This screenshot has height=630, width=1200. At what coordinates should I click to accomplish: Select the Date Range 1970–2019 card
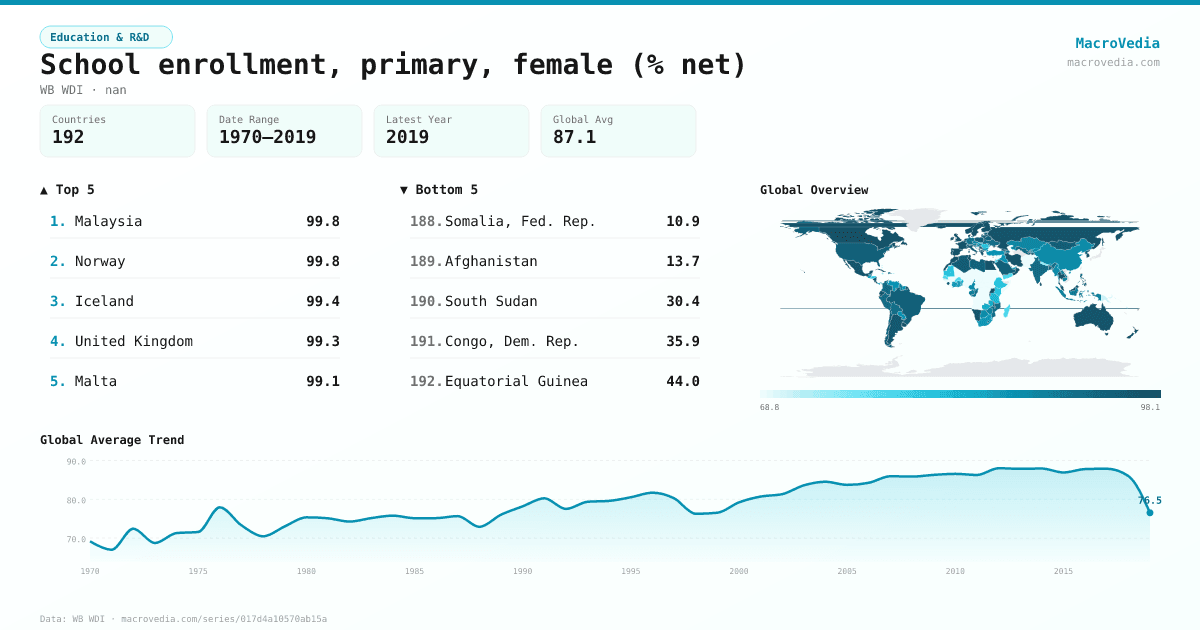284,131
